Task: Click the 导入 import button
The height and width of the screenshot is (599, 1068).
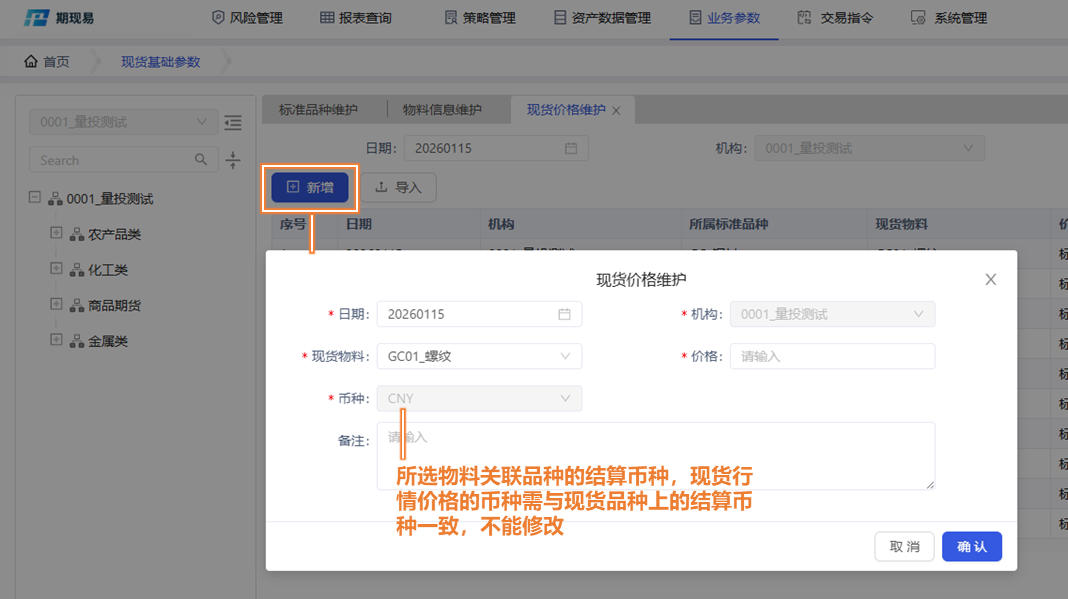Action: pos(398,187)
